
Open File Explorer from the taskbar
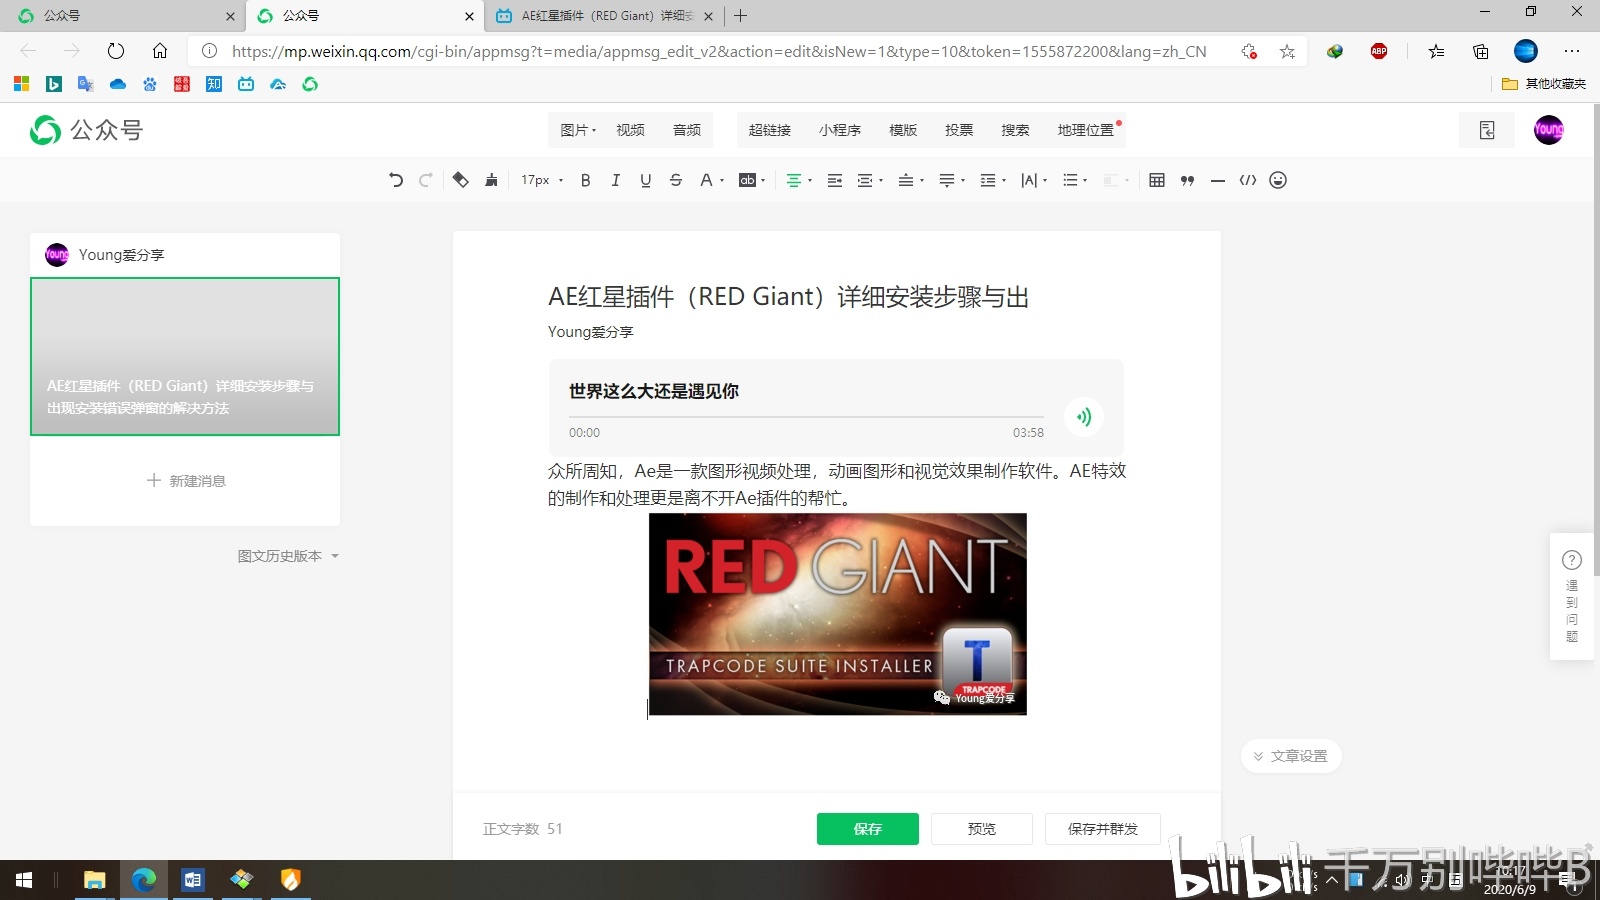coord(94,880)
